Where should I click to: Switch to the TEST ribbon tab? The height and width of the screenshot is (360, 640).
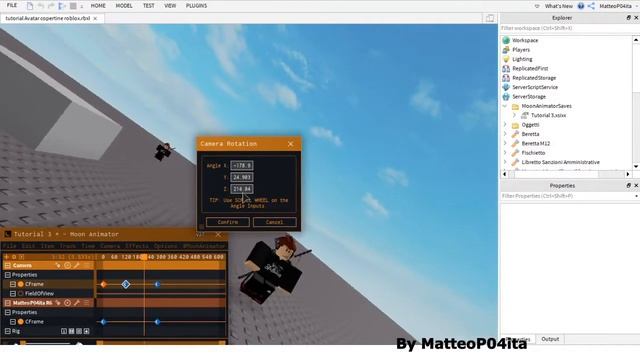pyautogui.click(x=149, y=6)
